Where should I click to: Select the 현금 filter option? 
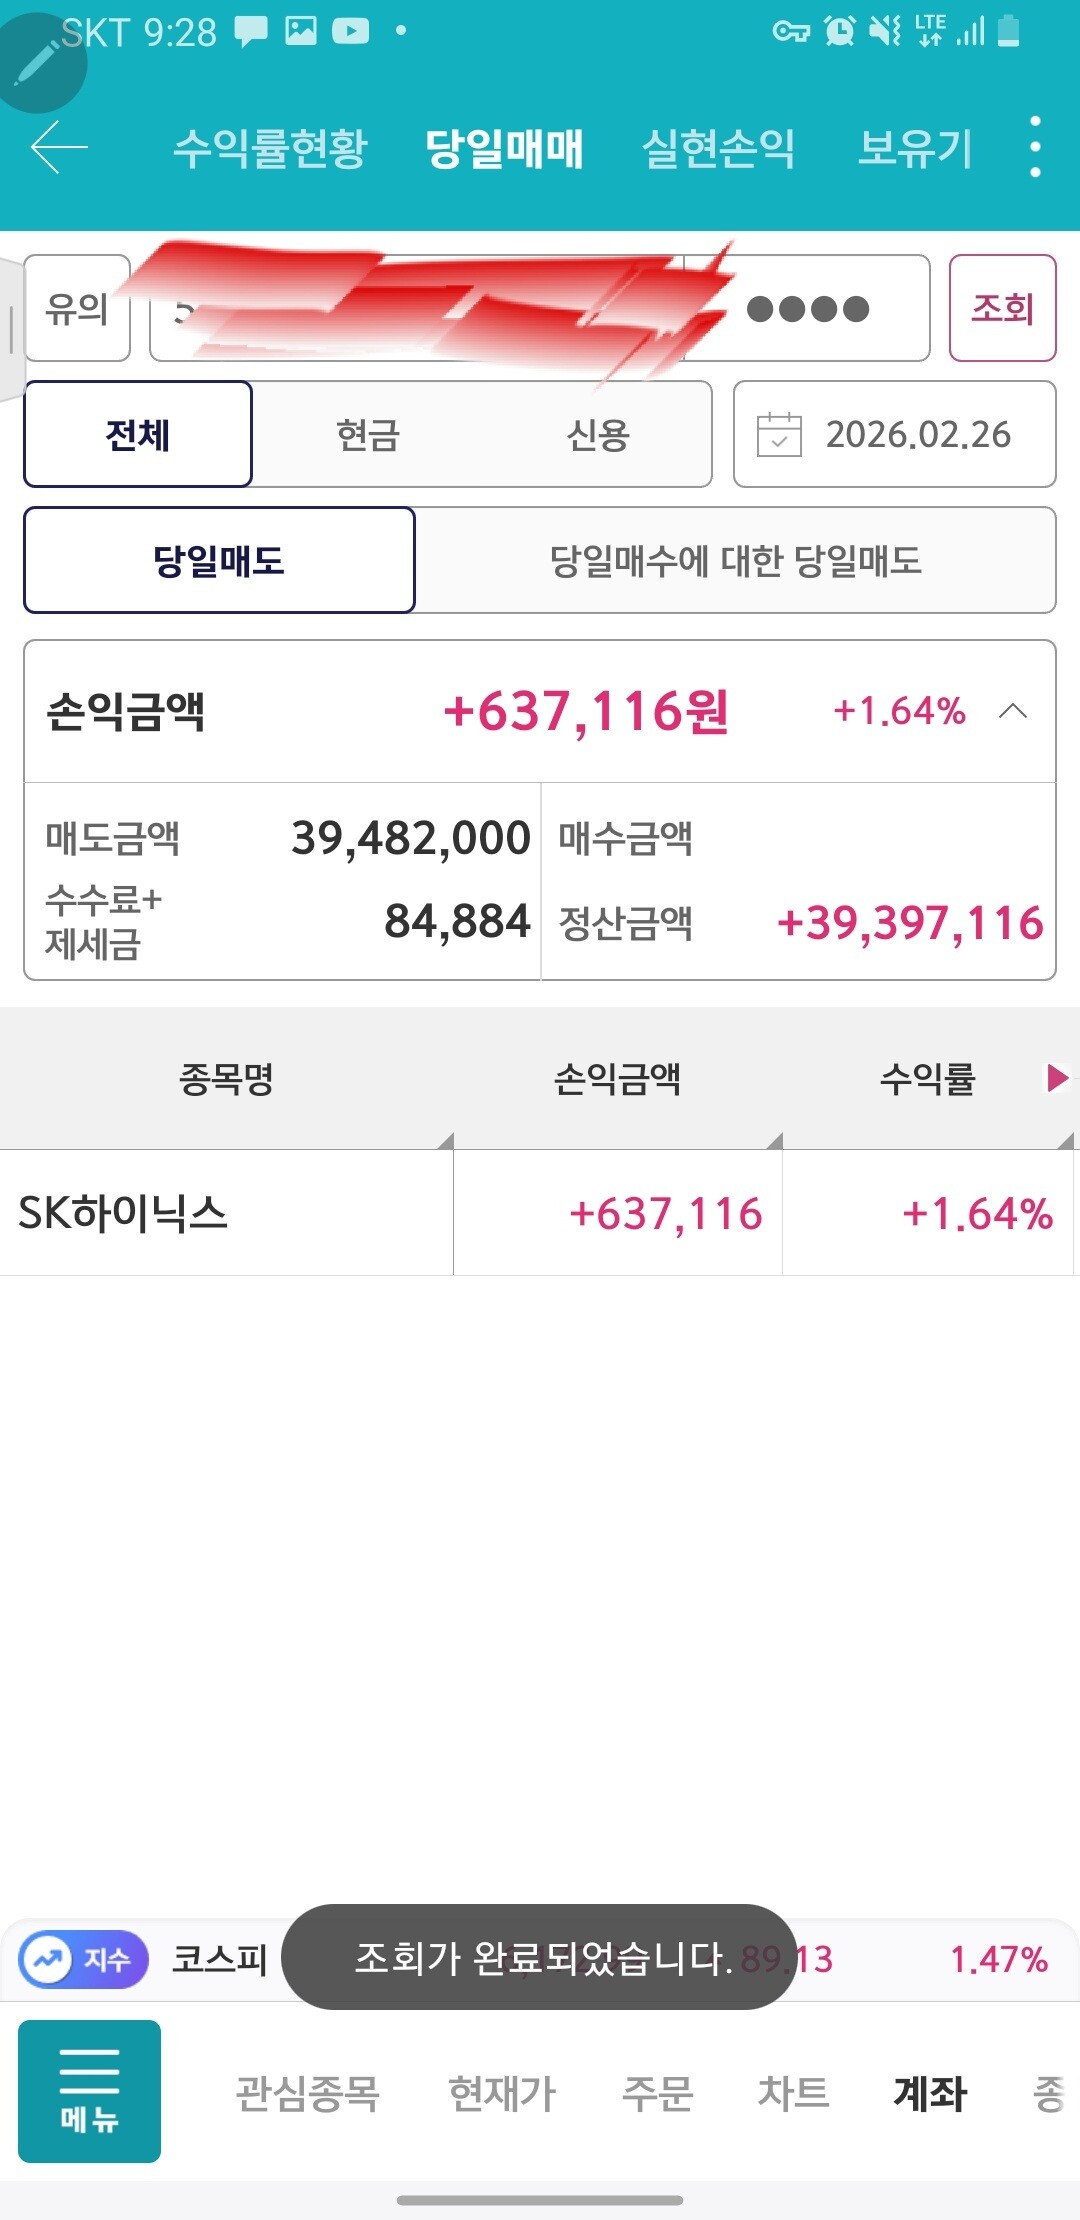tap(368, 434)
